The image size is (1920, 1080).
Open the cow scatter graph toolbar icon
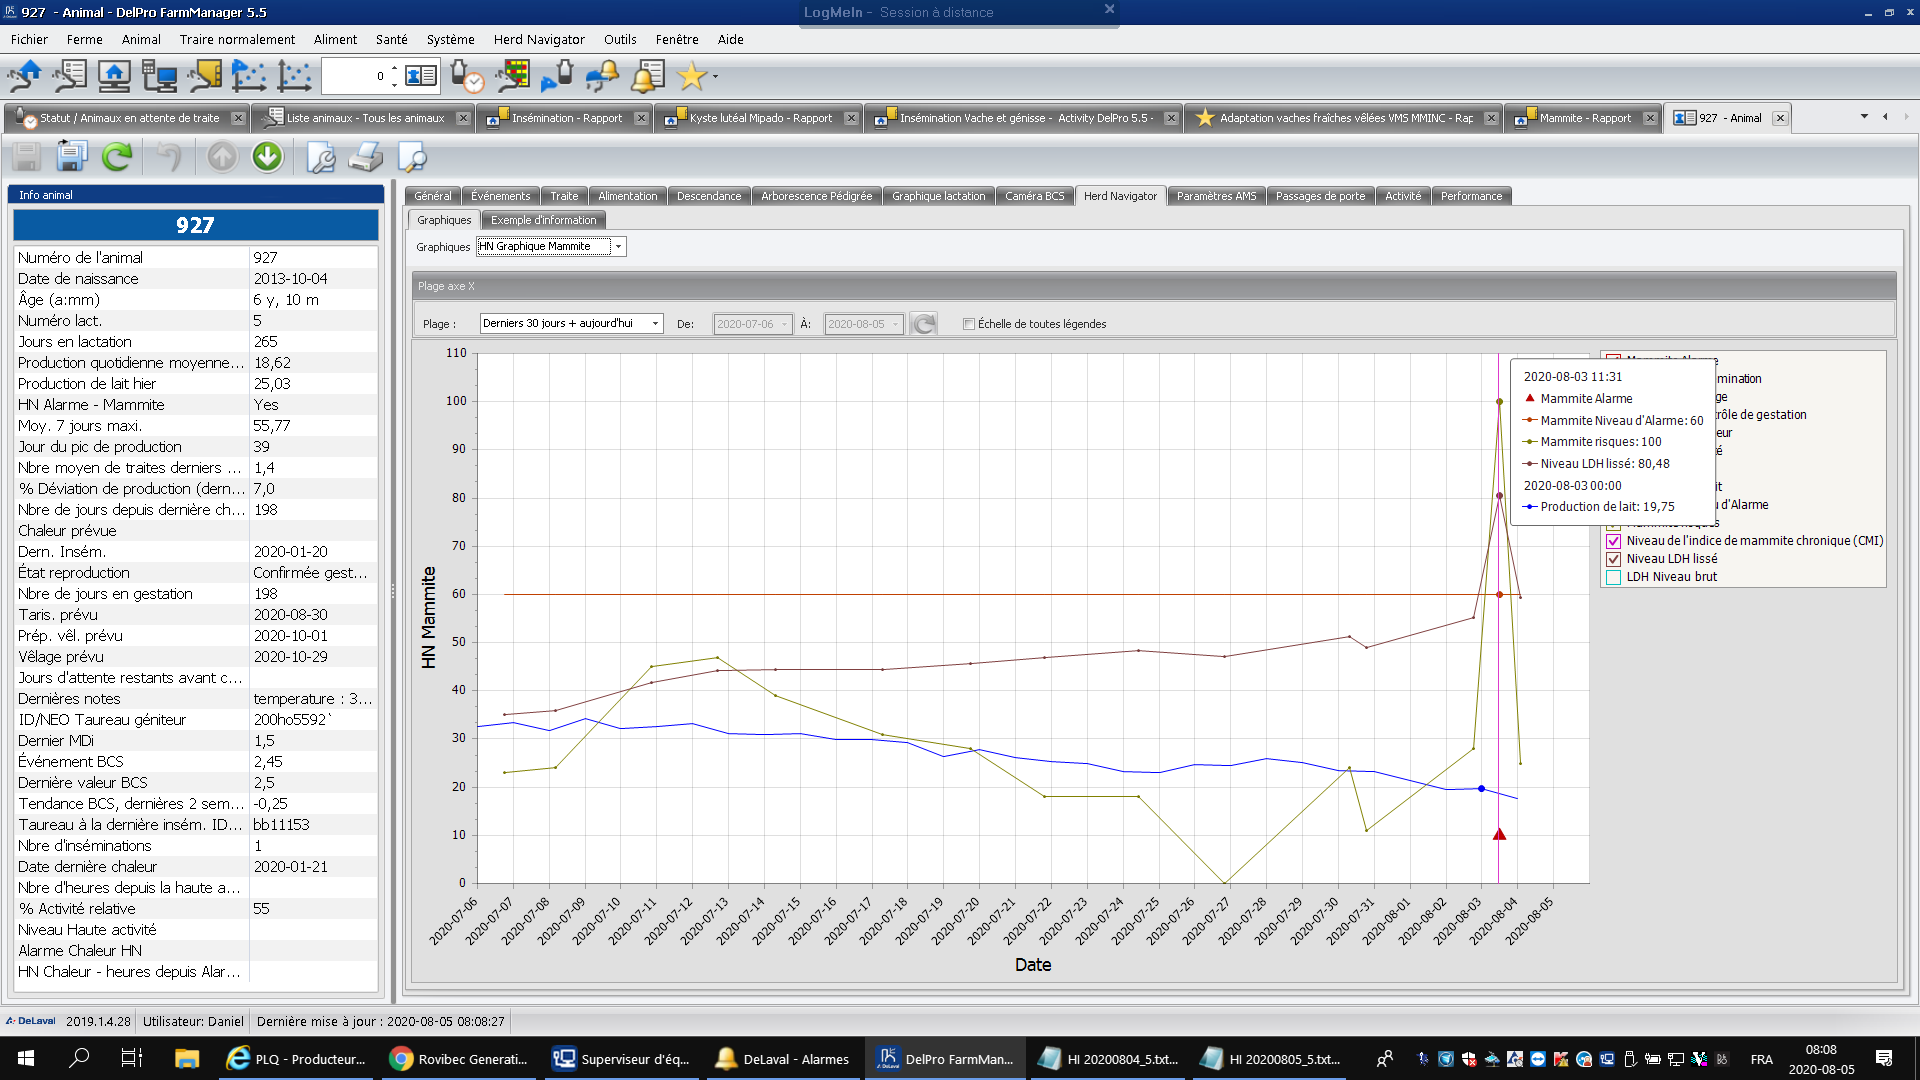coord(249,76)
